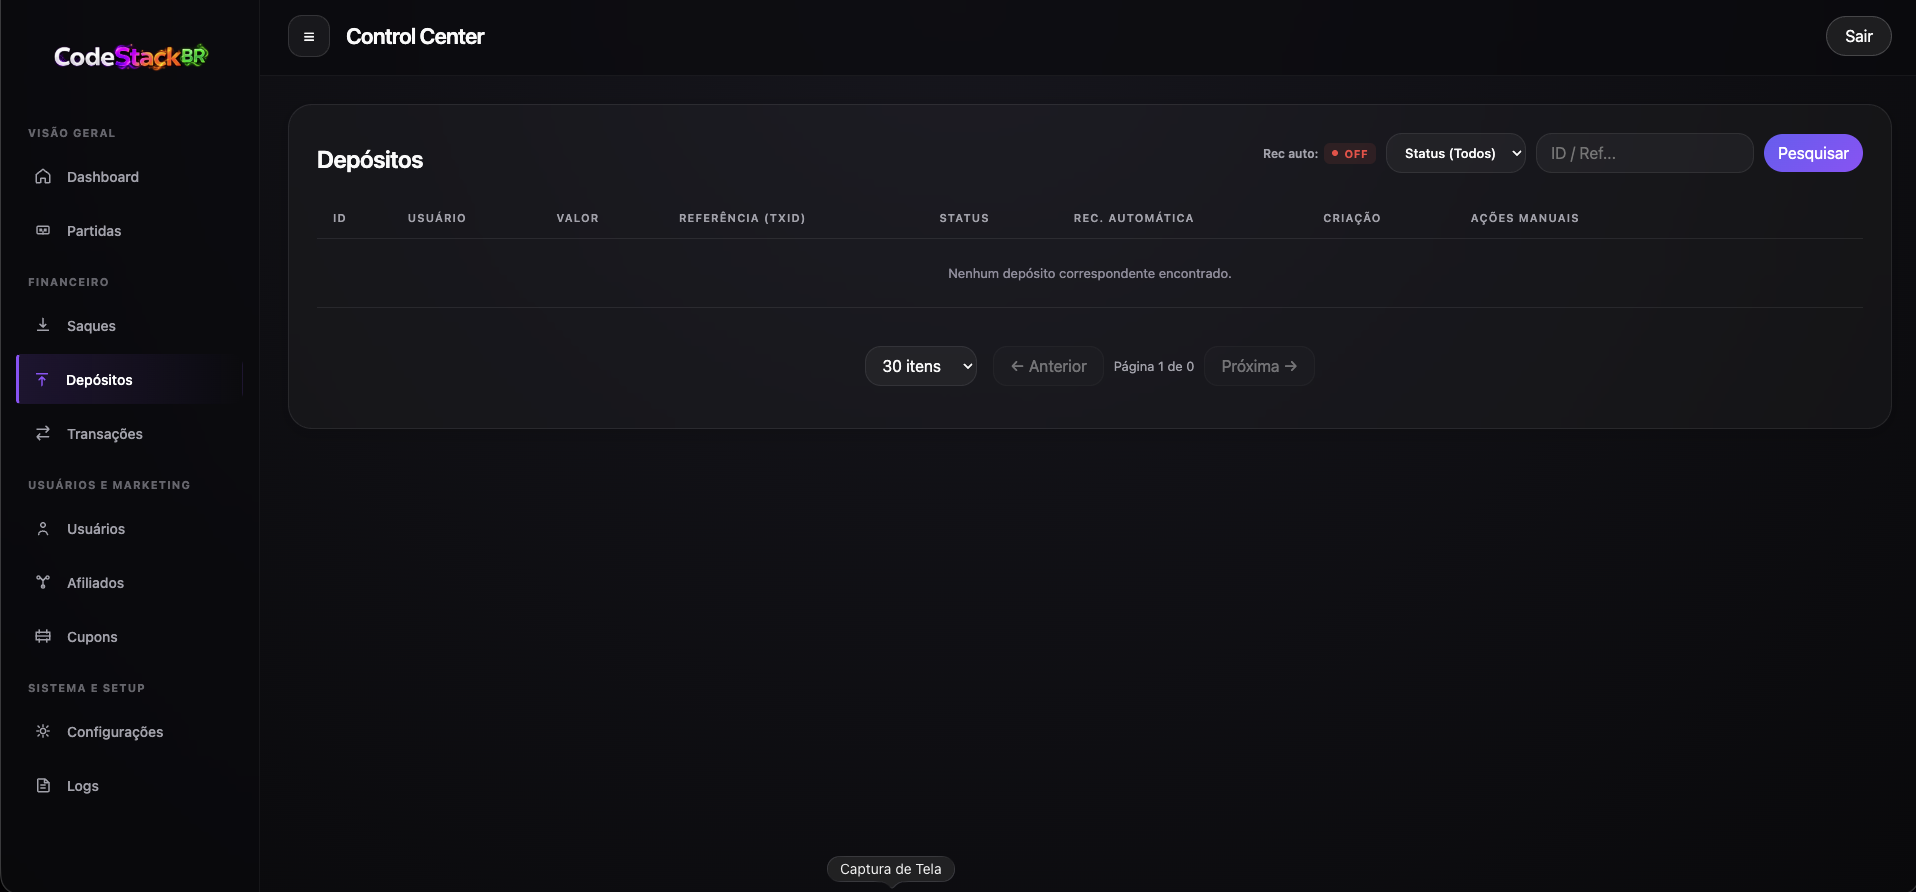Click the CodeStackBR logo
This screenshot has height=892, width=1916.
(131, 57)
